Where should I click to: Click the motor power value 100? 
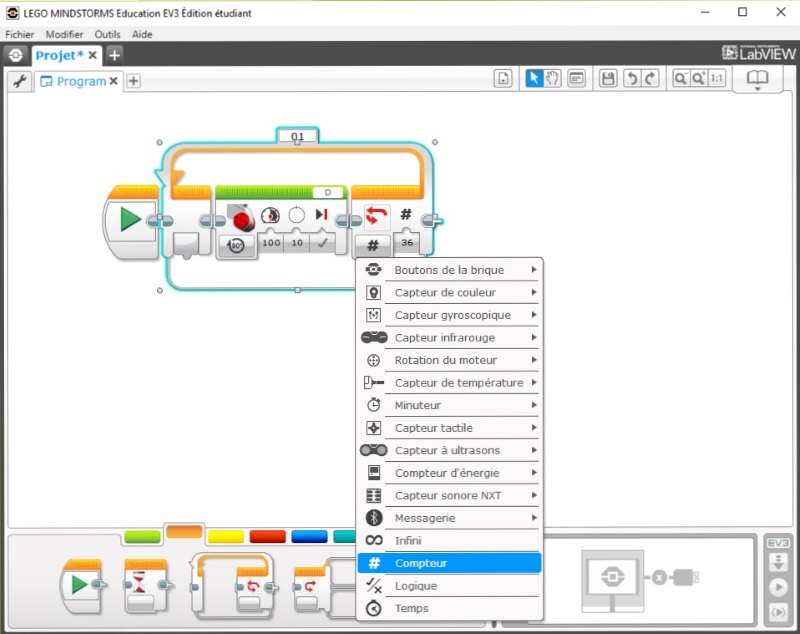(271, 243)
